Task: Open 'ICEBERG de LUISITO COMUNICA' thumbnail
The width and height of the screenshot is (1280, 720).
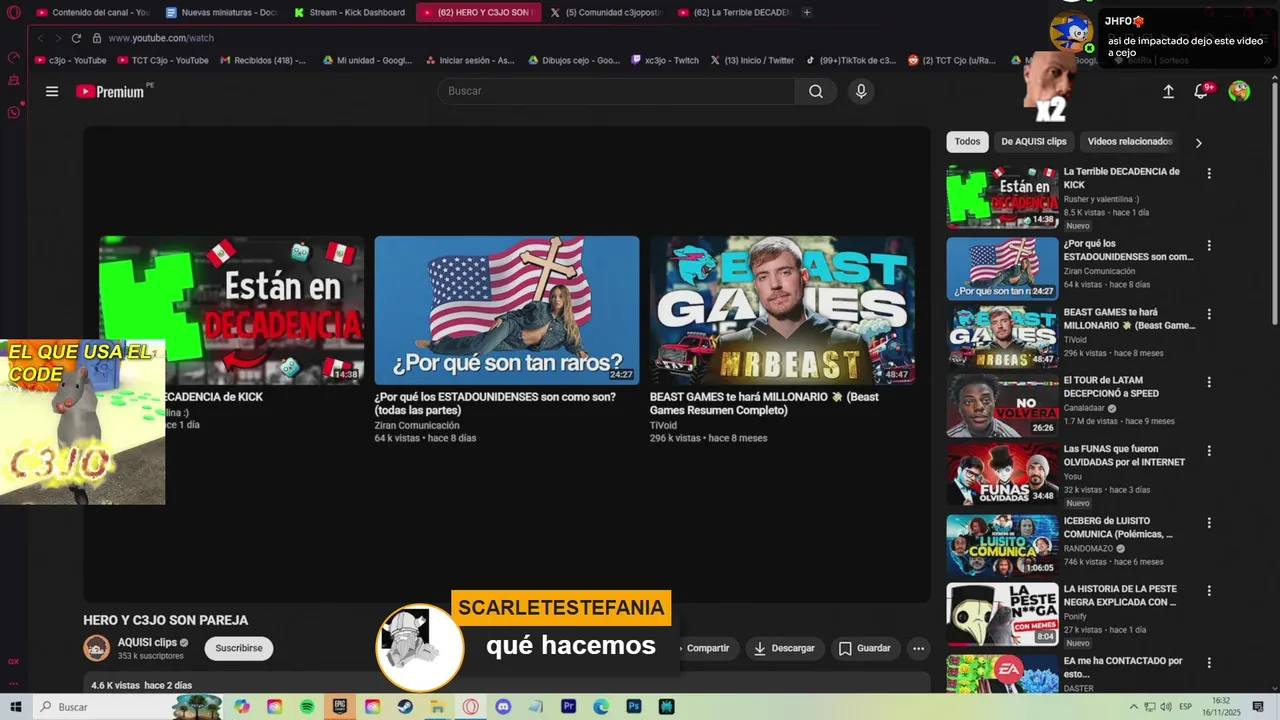Action: 1002,545
